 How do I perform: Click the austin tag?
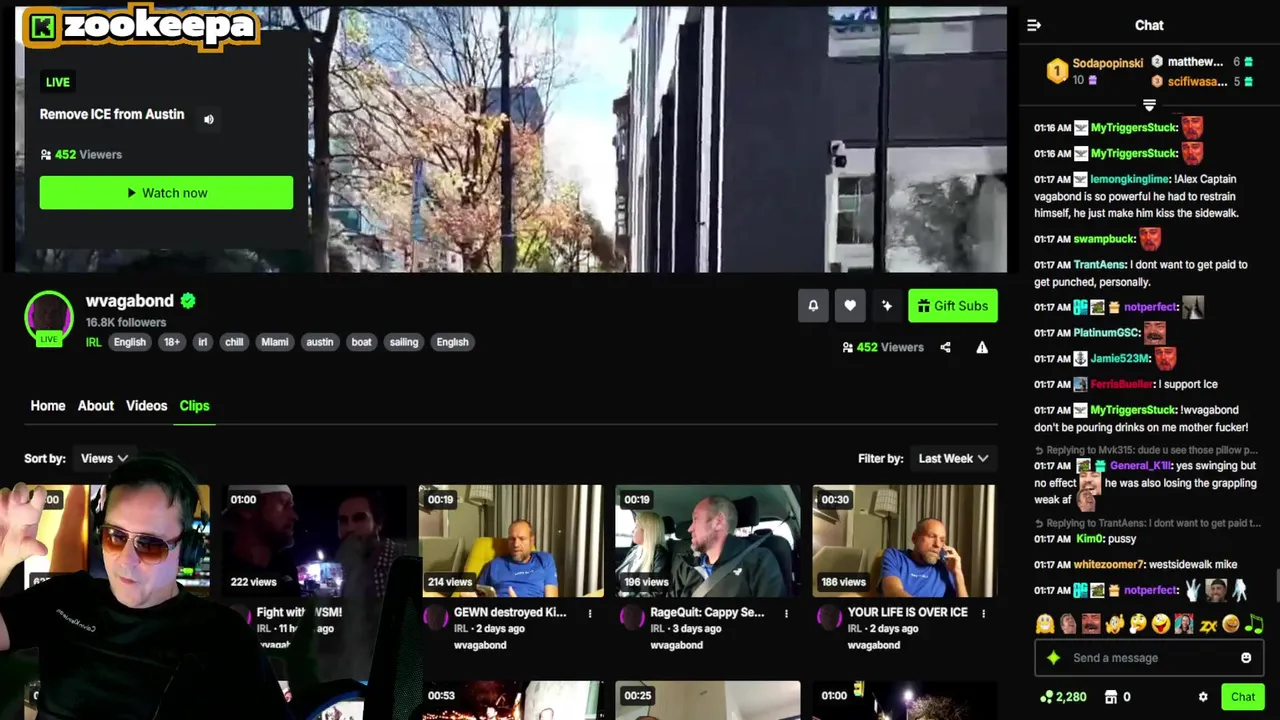coord(320,342)
